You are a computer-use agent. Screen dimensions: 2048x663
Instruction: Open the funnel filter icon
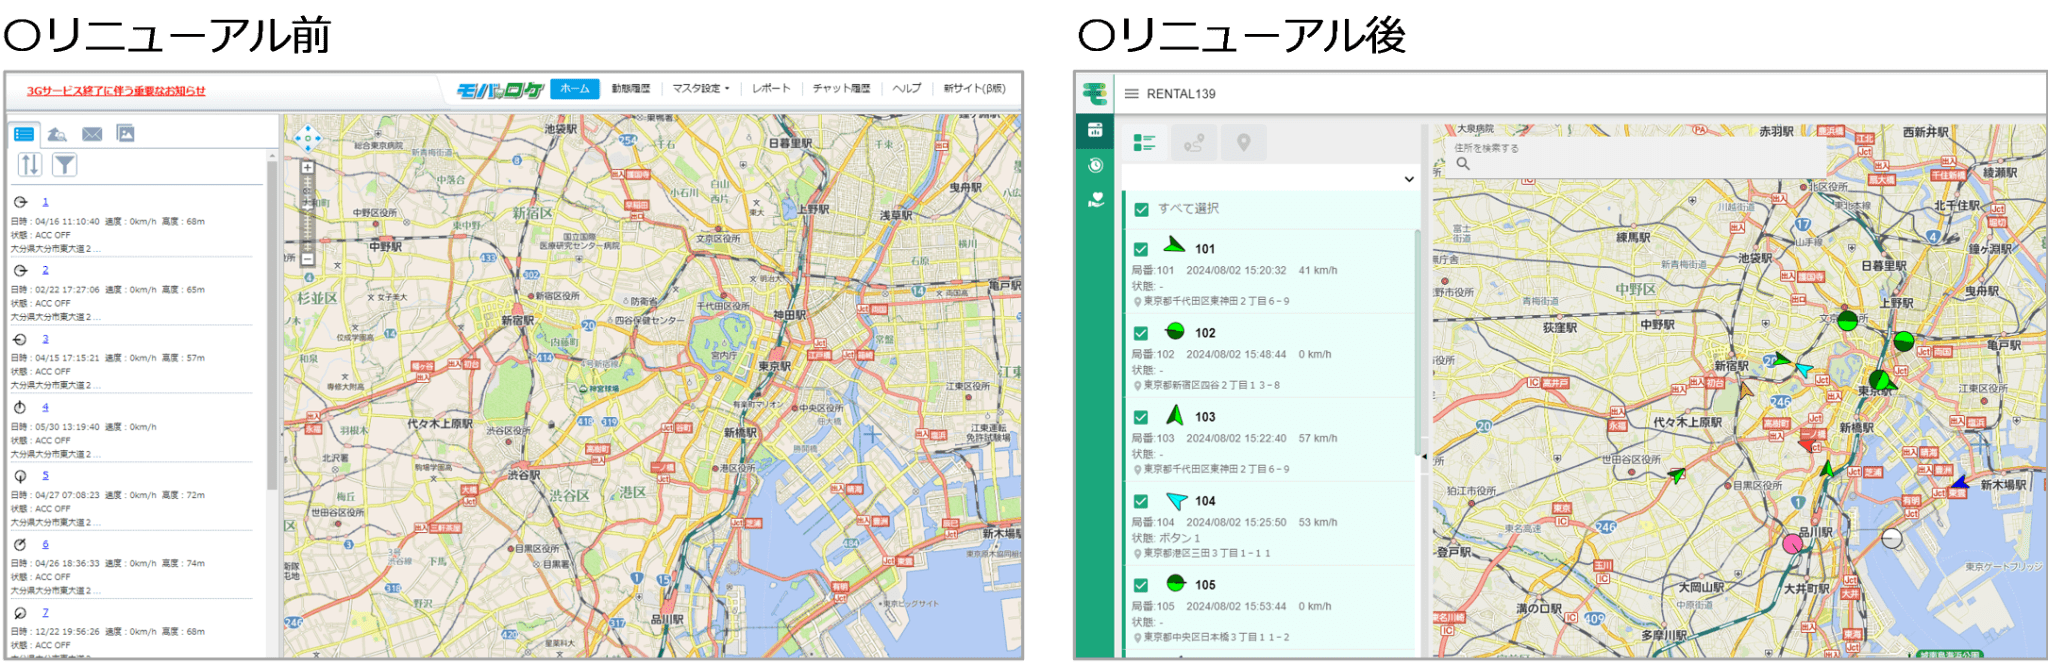point(64,165)
